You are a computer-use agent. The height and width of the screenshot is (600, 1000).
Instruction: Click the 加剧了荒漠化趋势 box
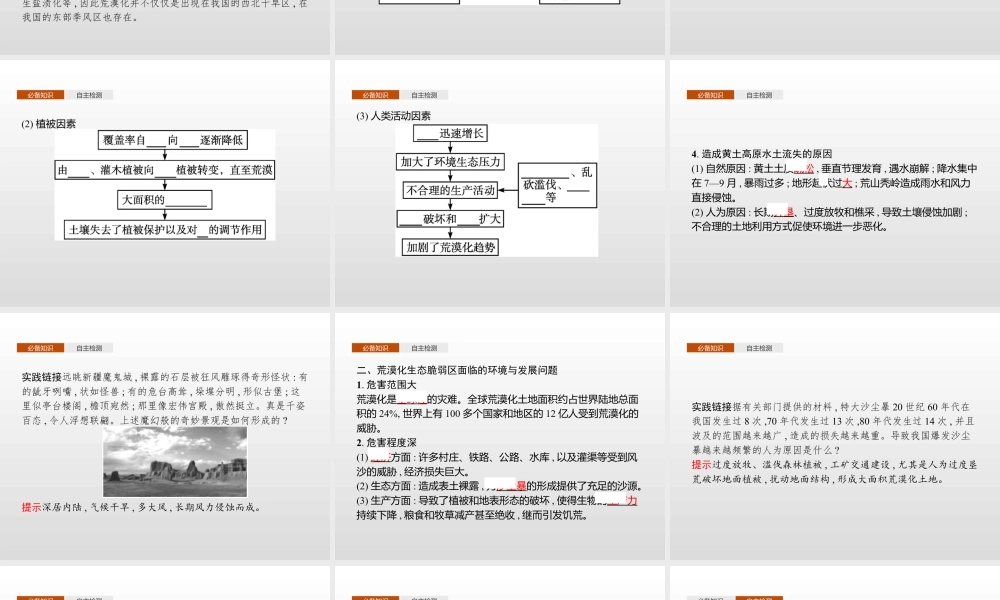449,245
